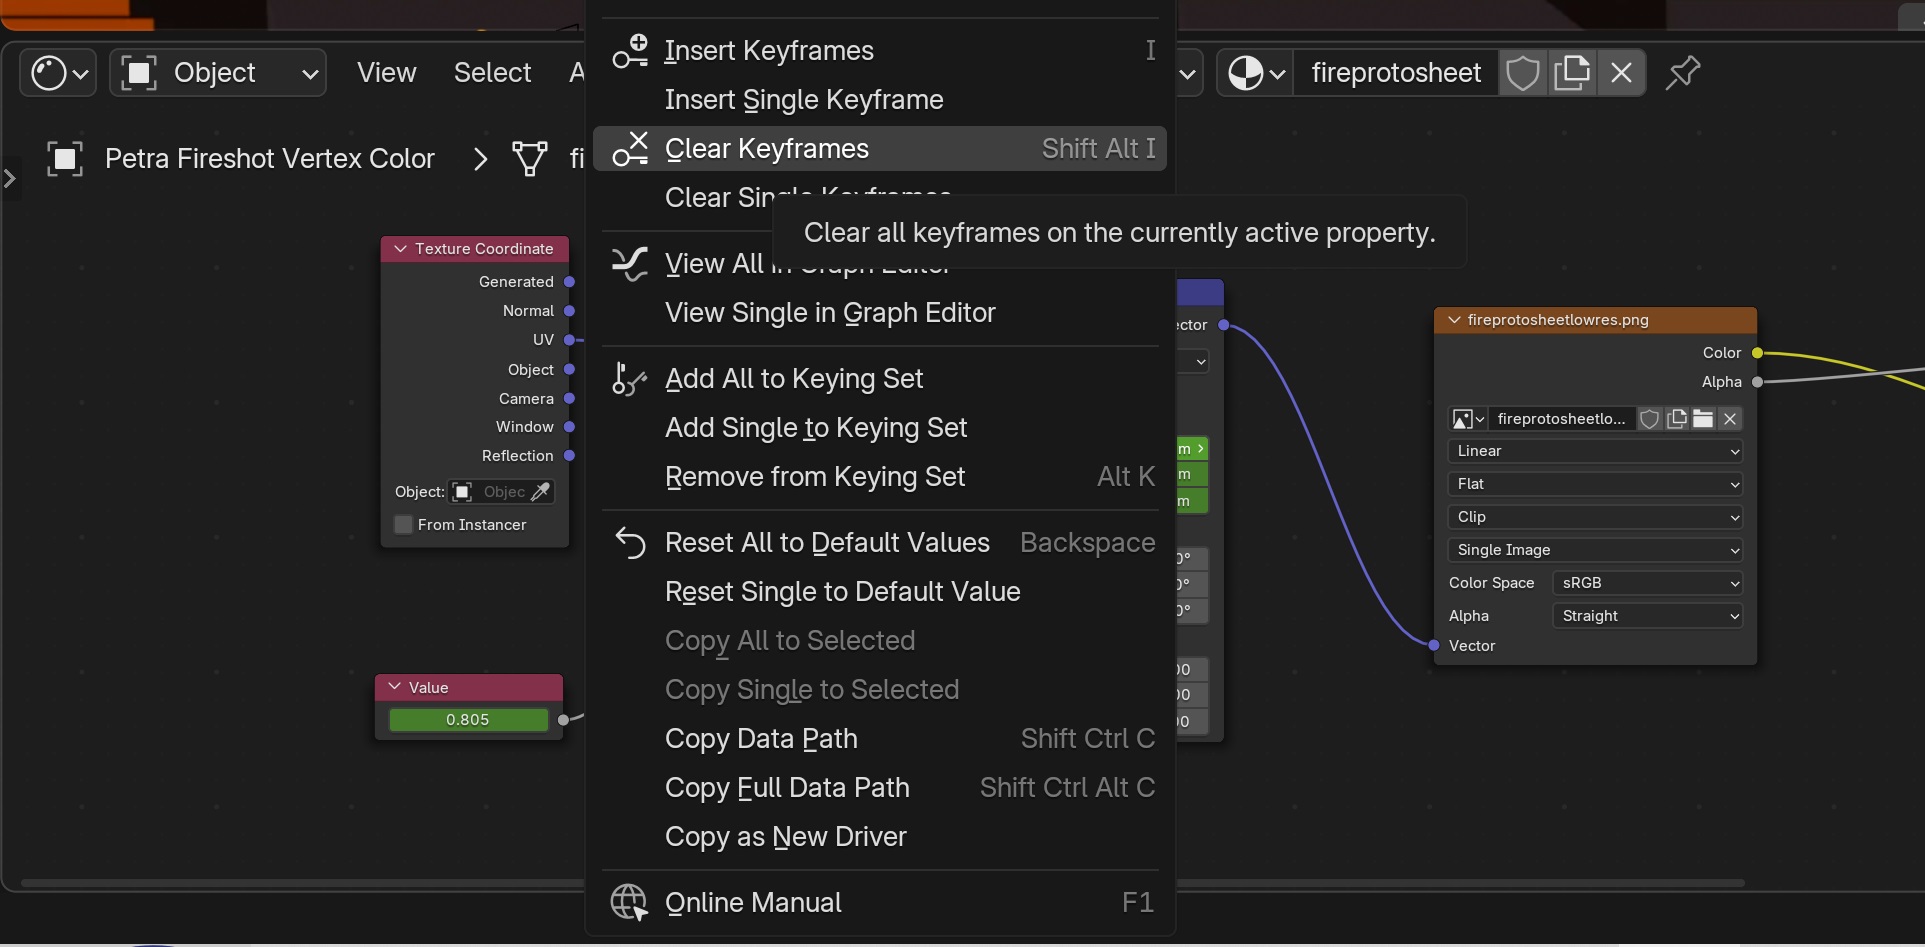Click the new material duplicate icon
Image resolution: width=1925 pixels, height=947 pixels.
[1572, 73]
